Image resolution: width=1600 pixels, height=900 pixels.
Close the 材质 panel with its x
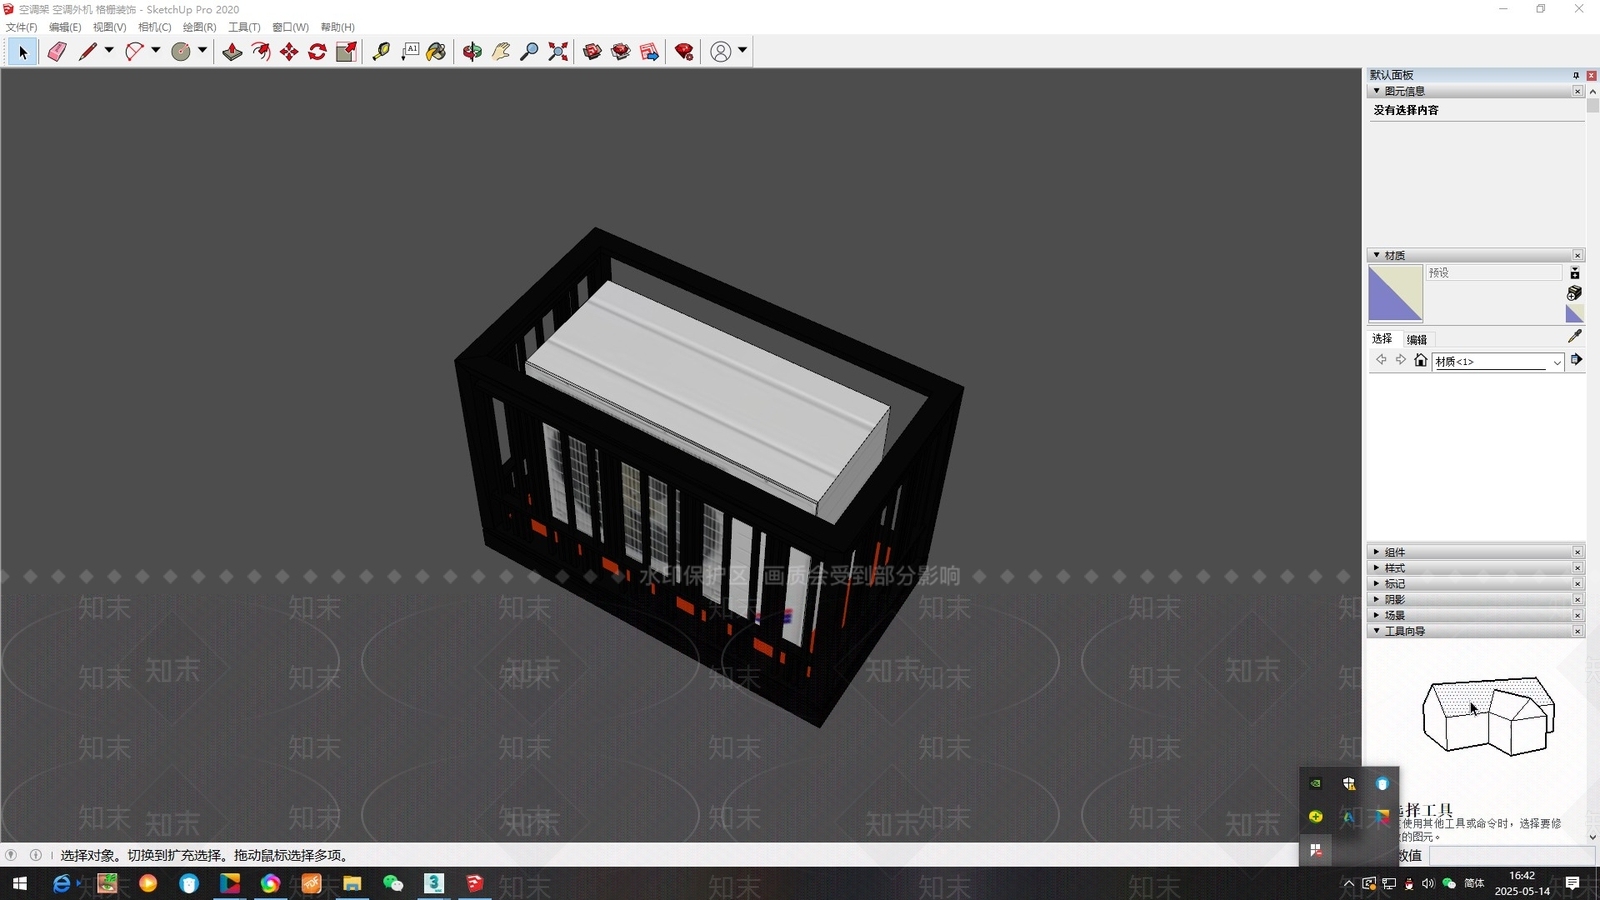[x=1578, y=255]
